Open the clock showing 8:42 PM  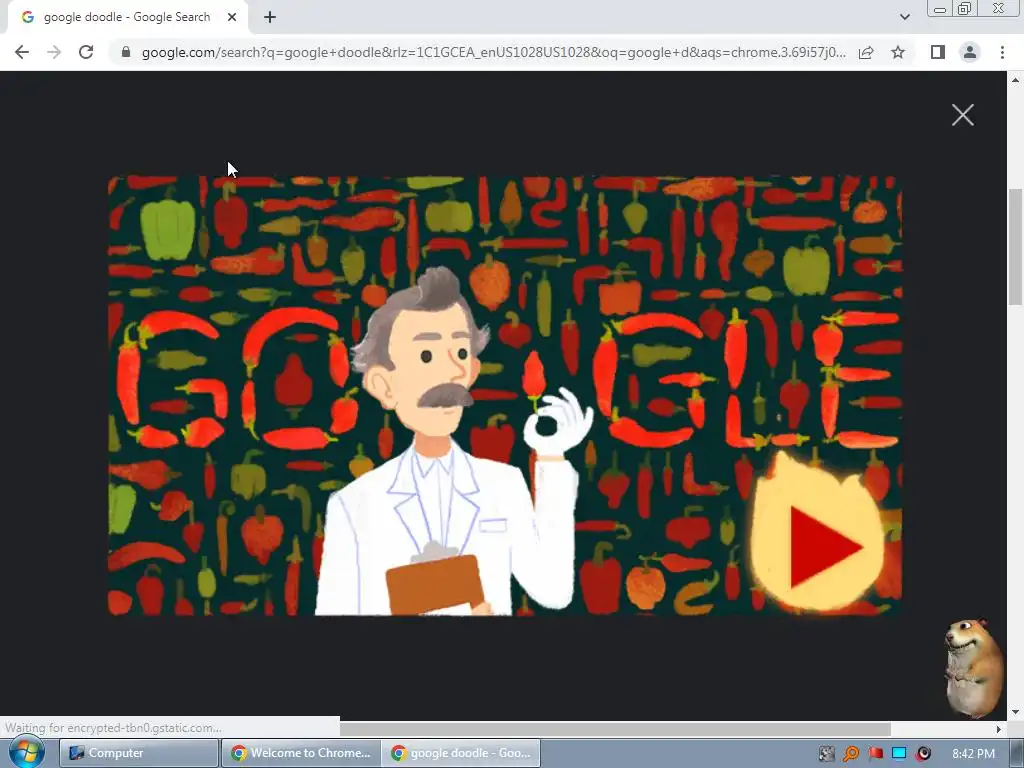(973, 754)
